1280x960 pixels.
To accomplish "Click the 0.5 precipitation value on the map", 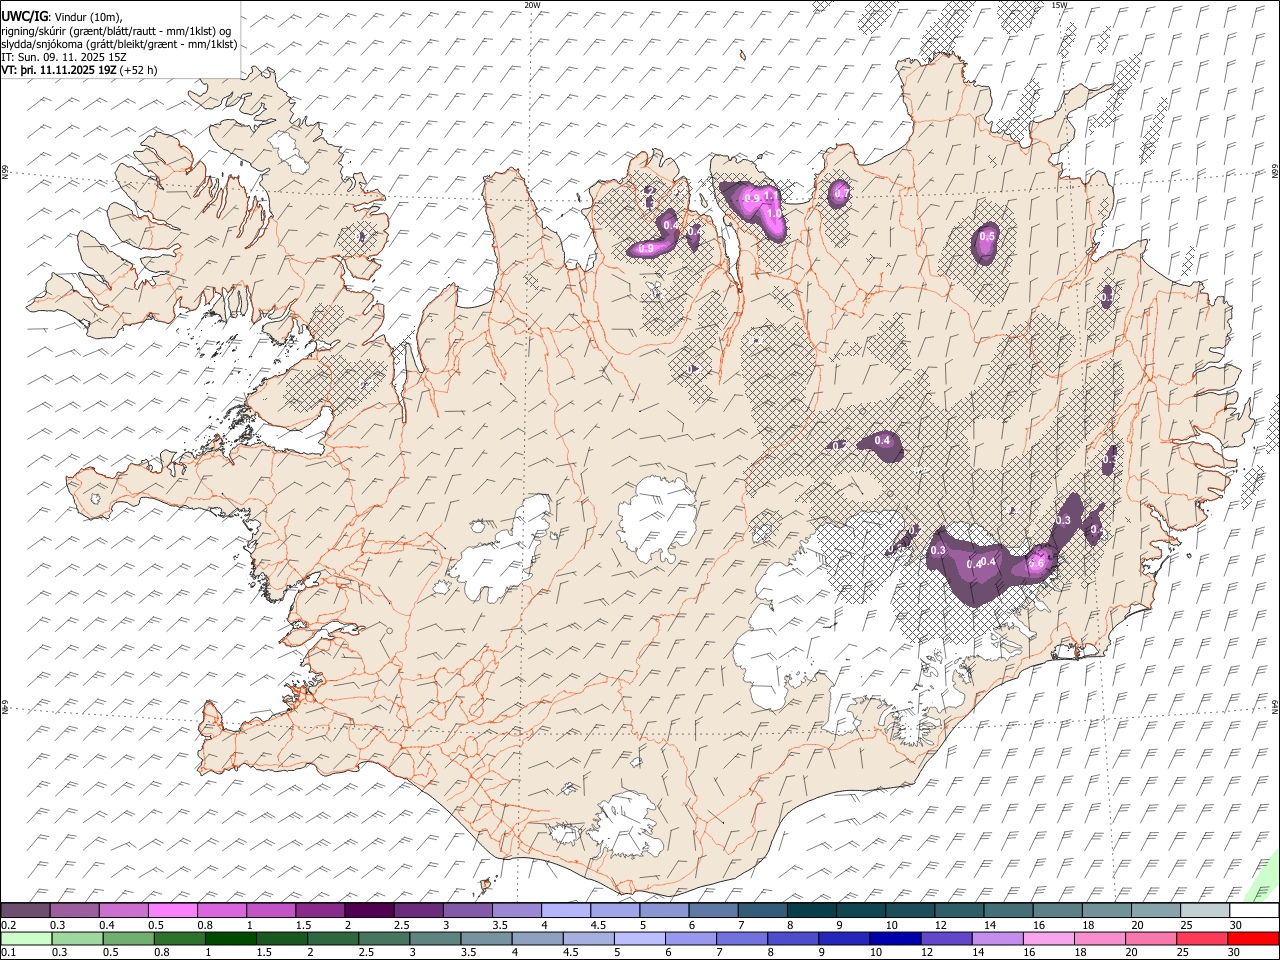I will pos(987,236).
